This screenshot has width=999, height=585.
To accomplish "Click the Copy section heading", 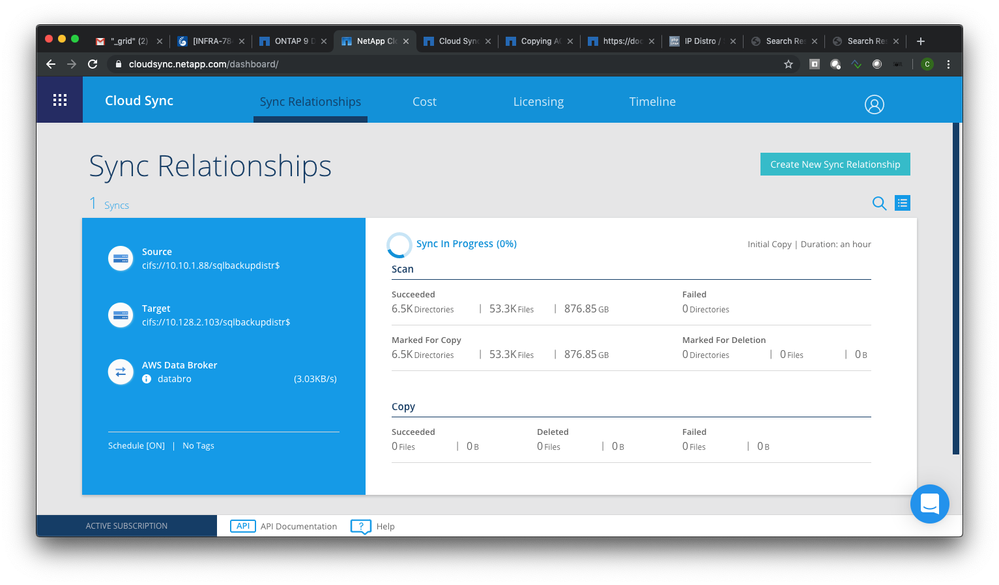I will tap(403, 407).
